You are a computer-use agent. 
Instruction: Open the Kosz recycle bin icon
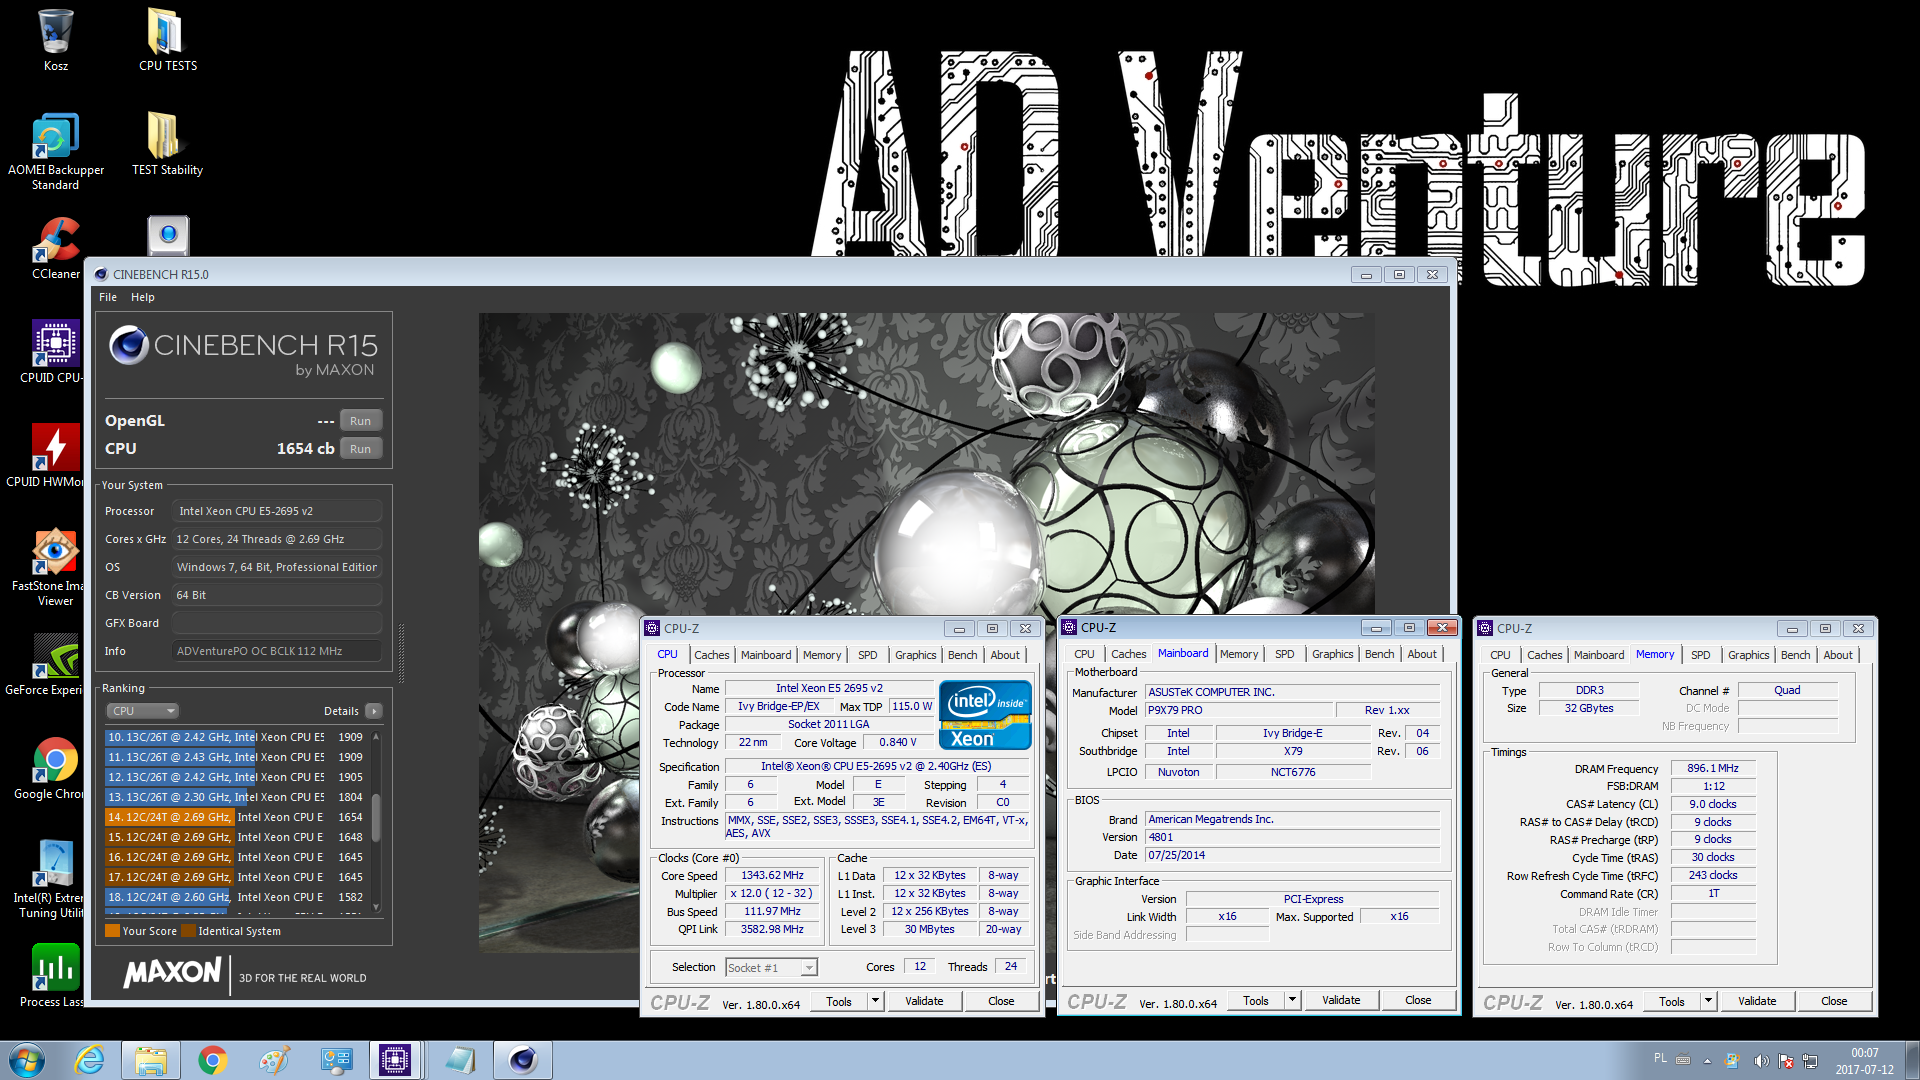tap(56, 40)
